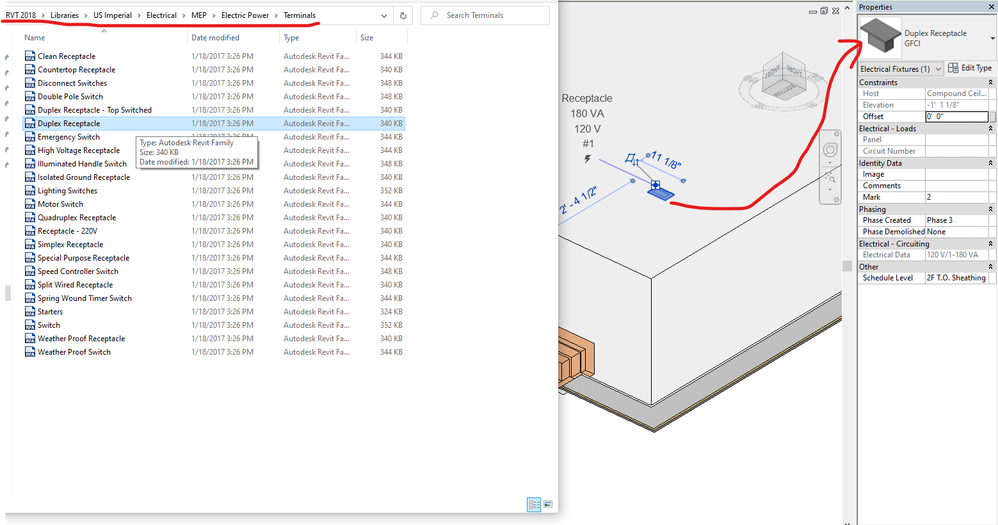Restore down the Revit view window
998x525 pixels.
point(824,11)
